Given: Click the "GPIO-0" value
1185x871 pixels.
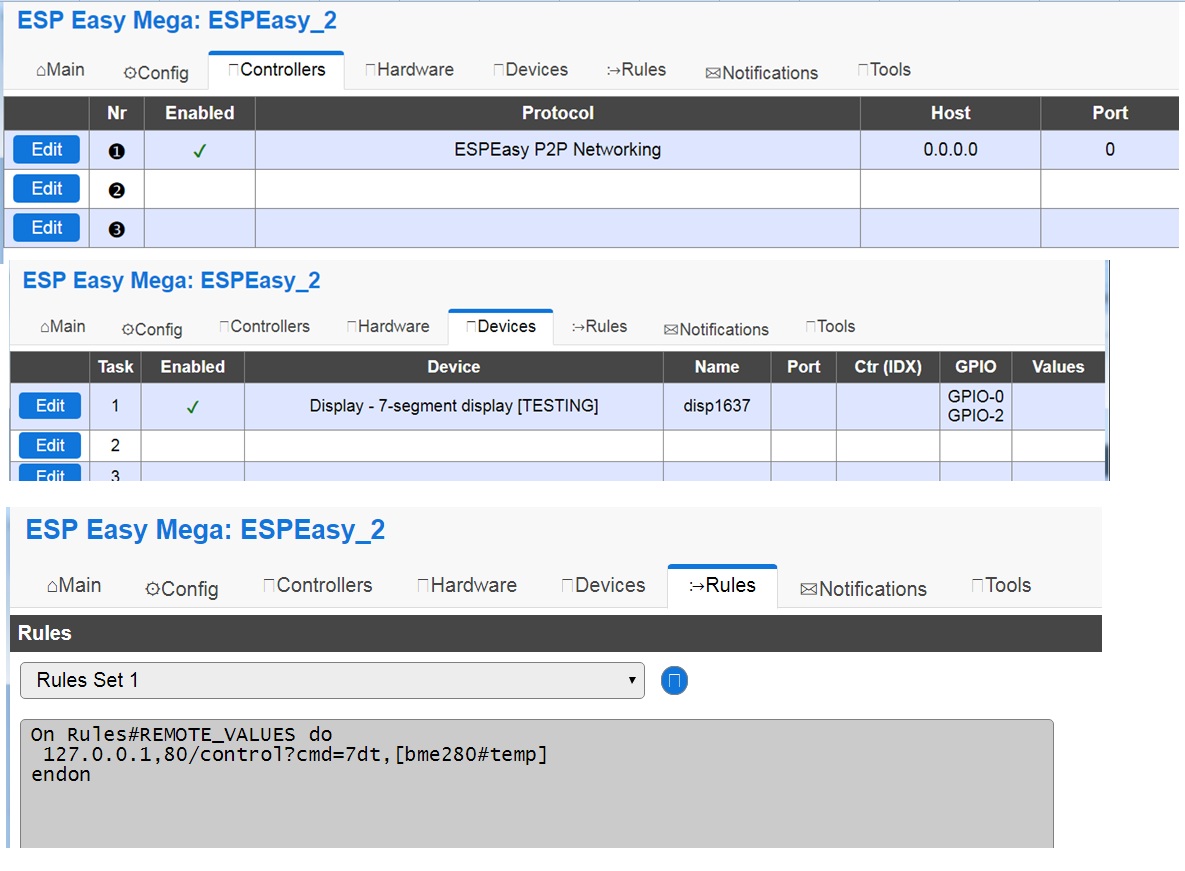Looking at the screenshot, I should click(976, 397).
